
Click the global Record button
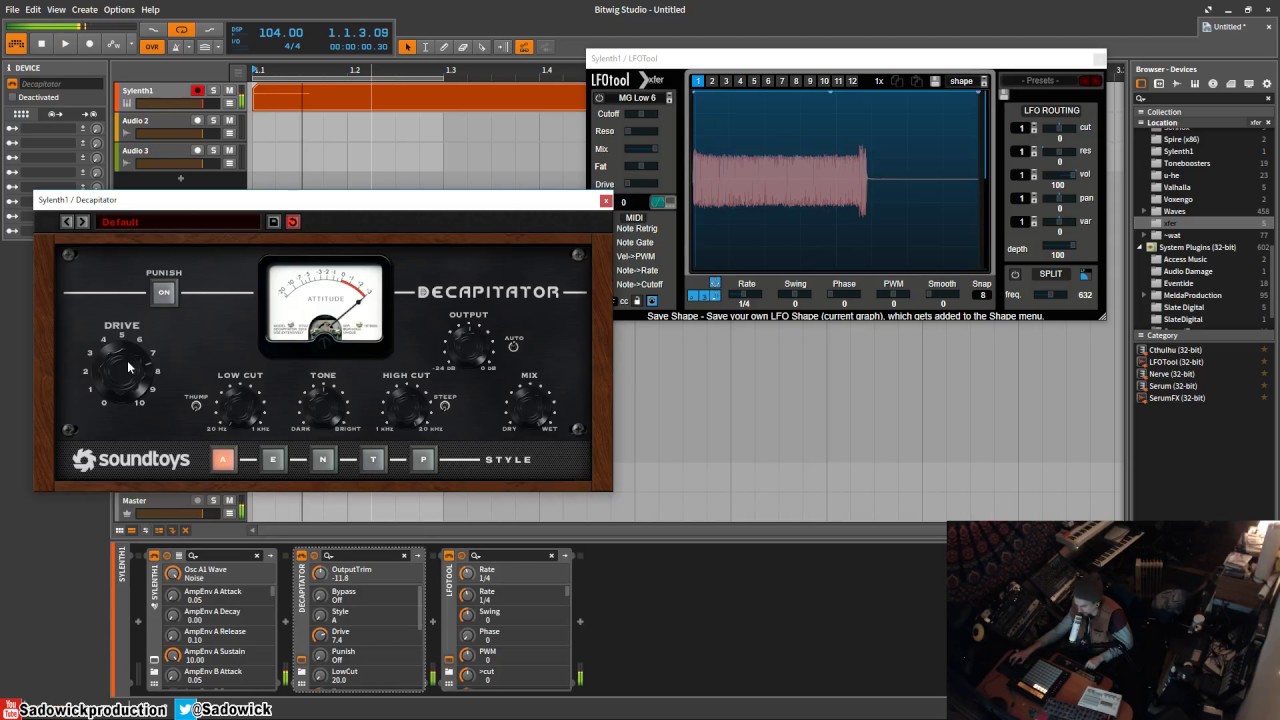tap(89, 44)
